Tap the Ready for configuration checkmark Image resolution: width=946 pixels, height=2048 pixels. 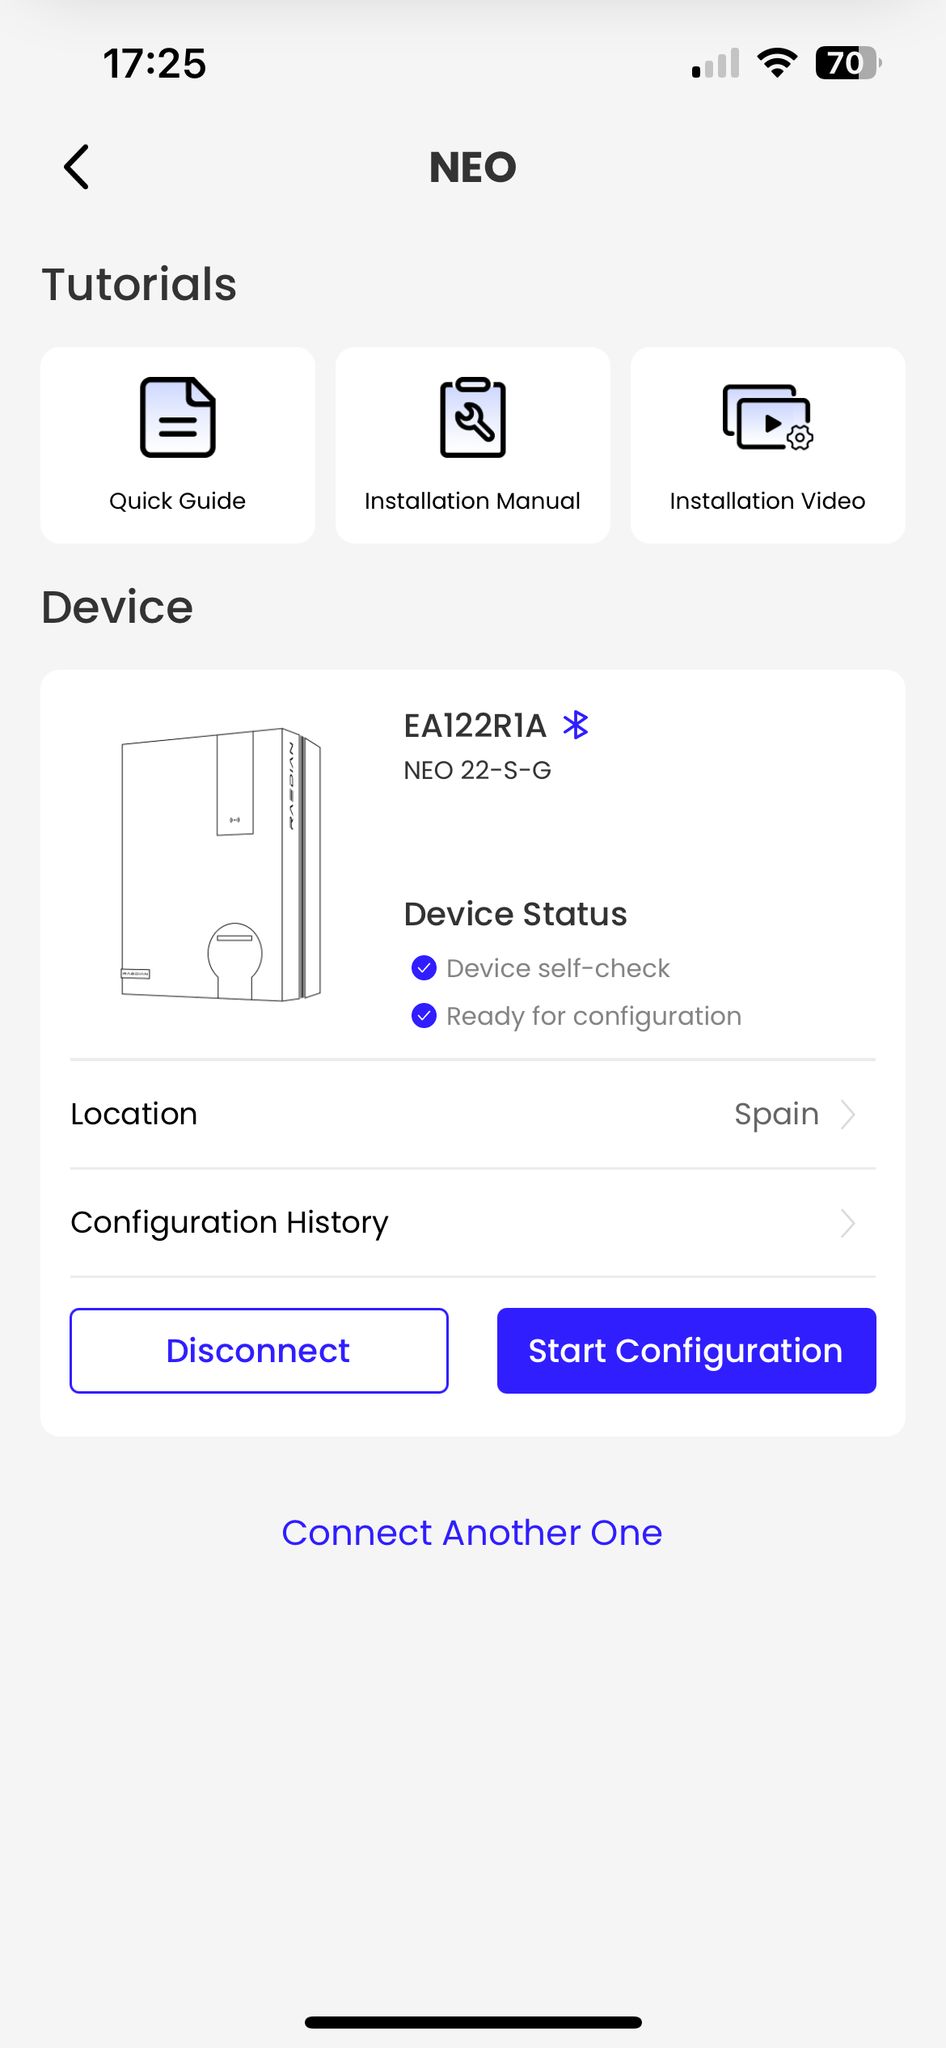click(x=424, y=1015)
